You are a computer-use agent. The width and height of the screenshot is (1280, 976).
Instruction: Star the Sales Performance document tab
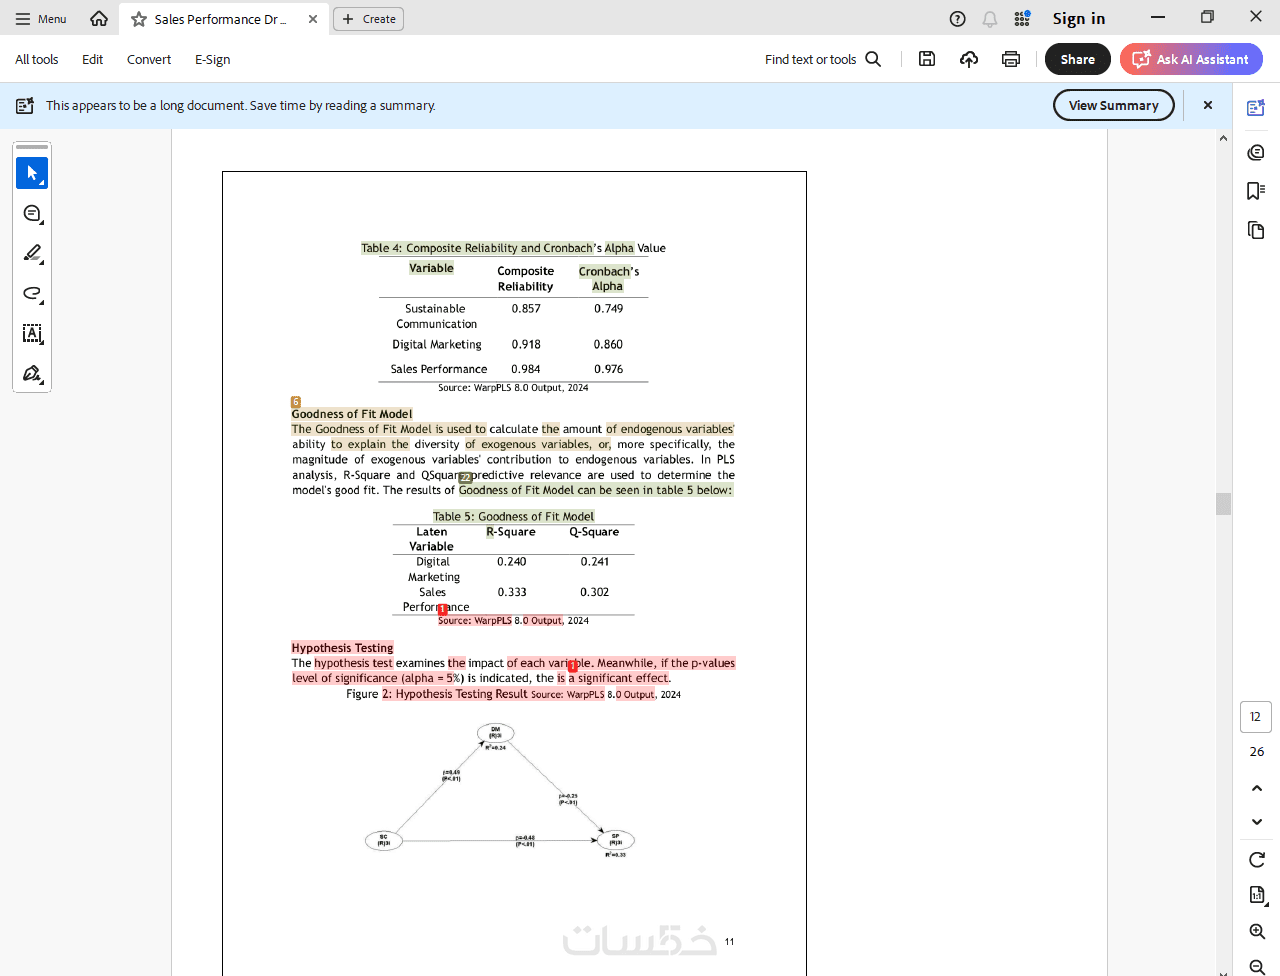[x=139, y=19]
